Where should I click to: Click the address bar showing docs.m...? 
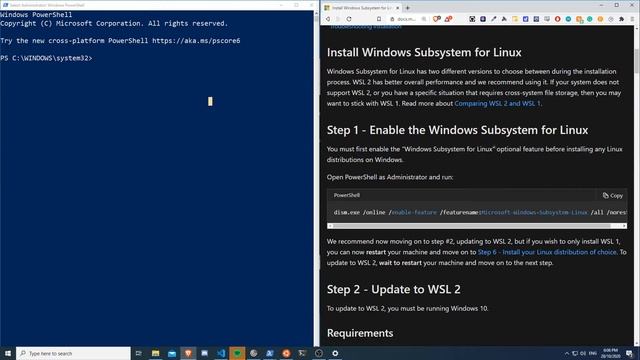pyautogui.click(x=406, y=19)
